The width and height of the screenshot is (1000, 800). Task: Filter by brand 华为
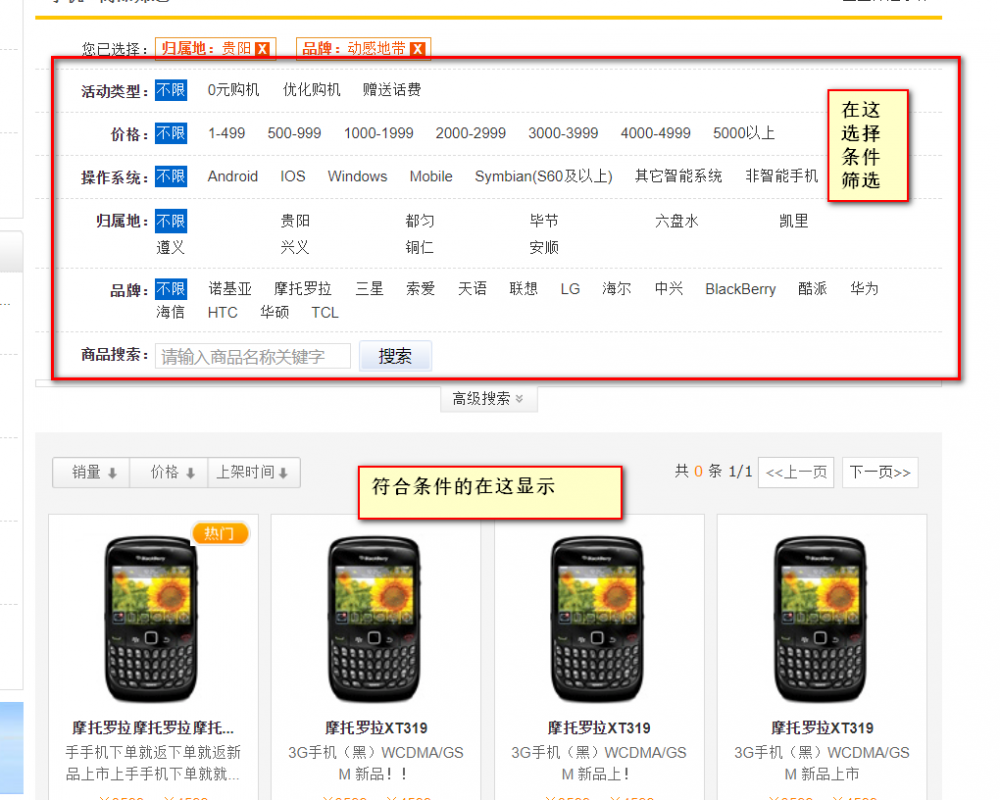coord(864,289)
